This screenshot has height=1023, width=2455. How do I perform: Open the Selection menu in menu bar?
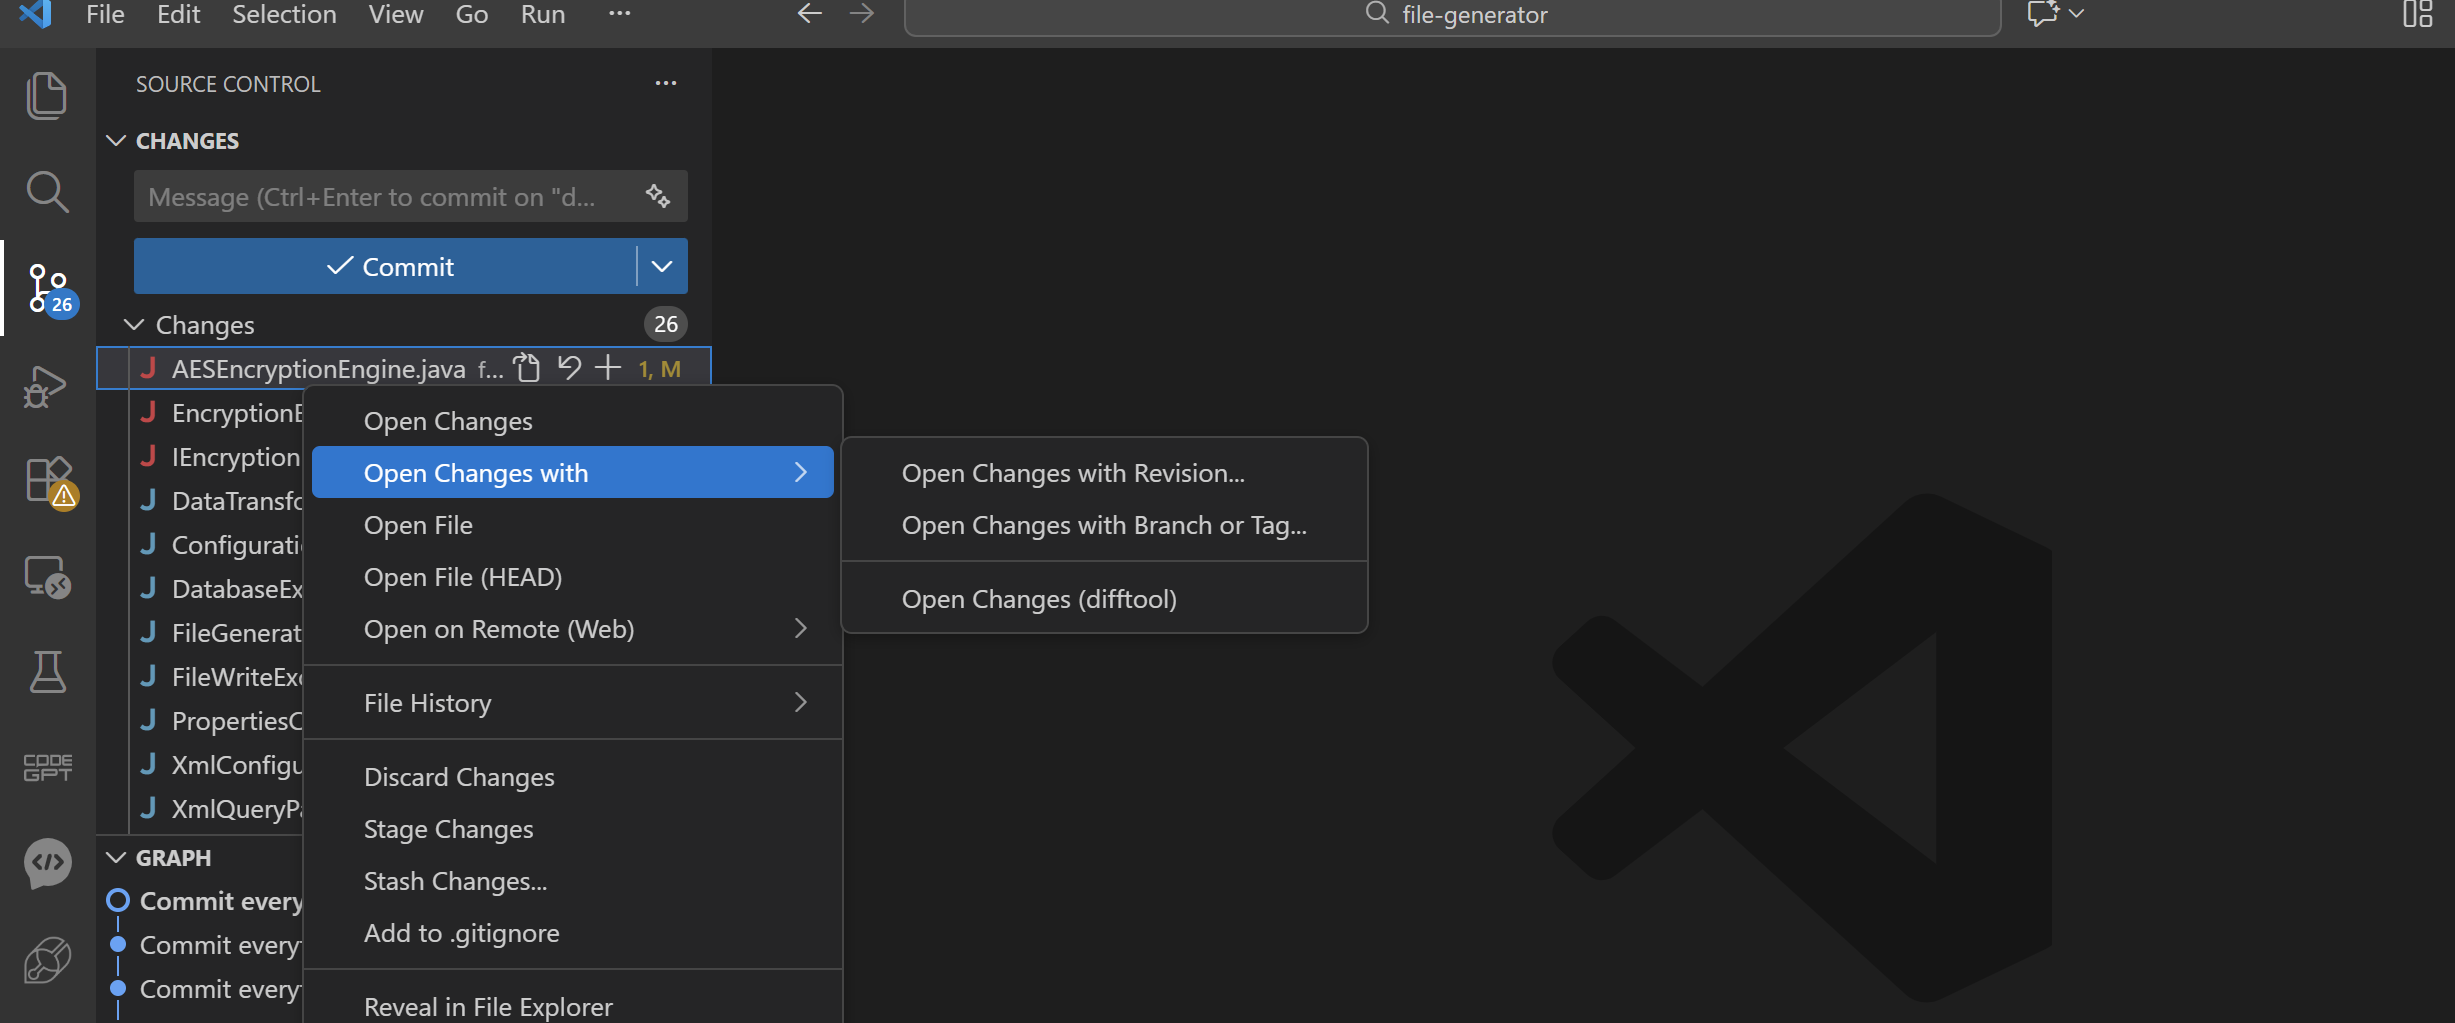click(284, 15)
